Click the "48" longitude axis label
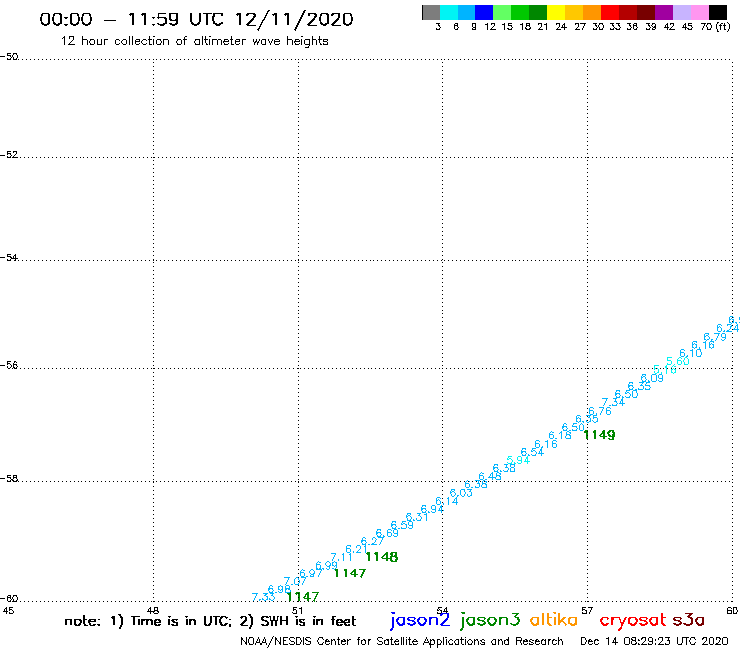740x650 pixels. coord(152,610)
